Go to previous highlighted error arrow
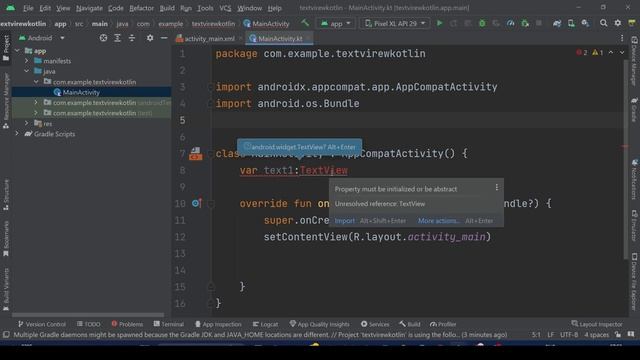640x360 pixels. click(x=611, y=53)
